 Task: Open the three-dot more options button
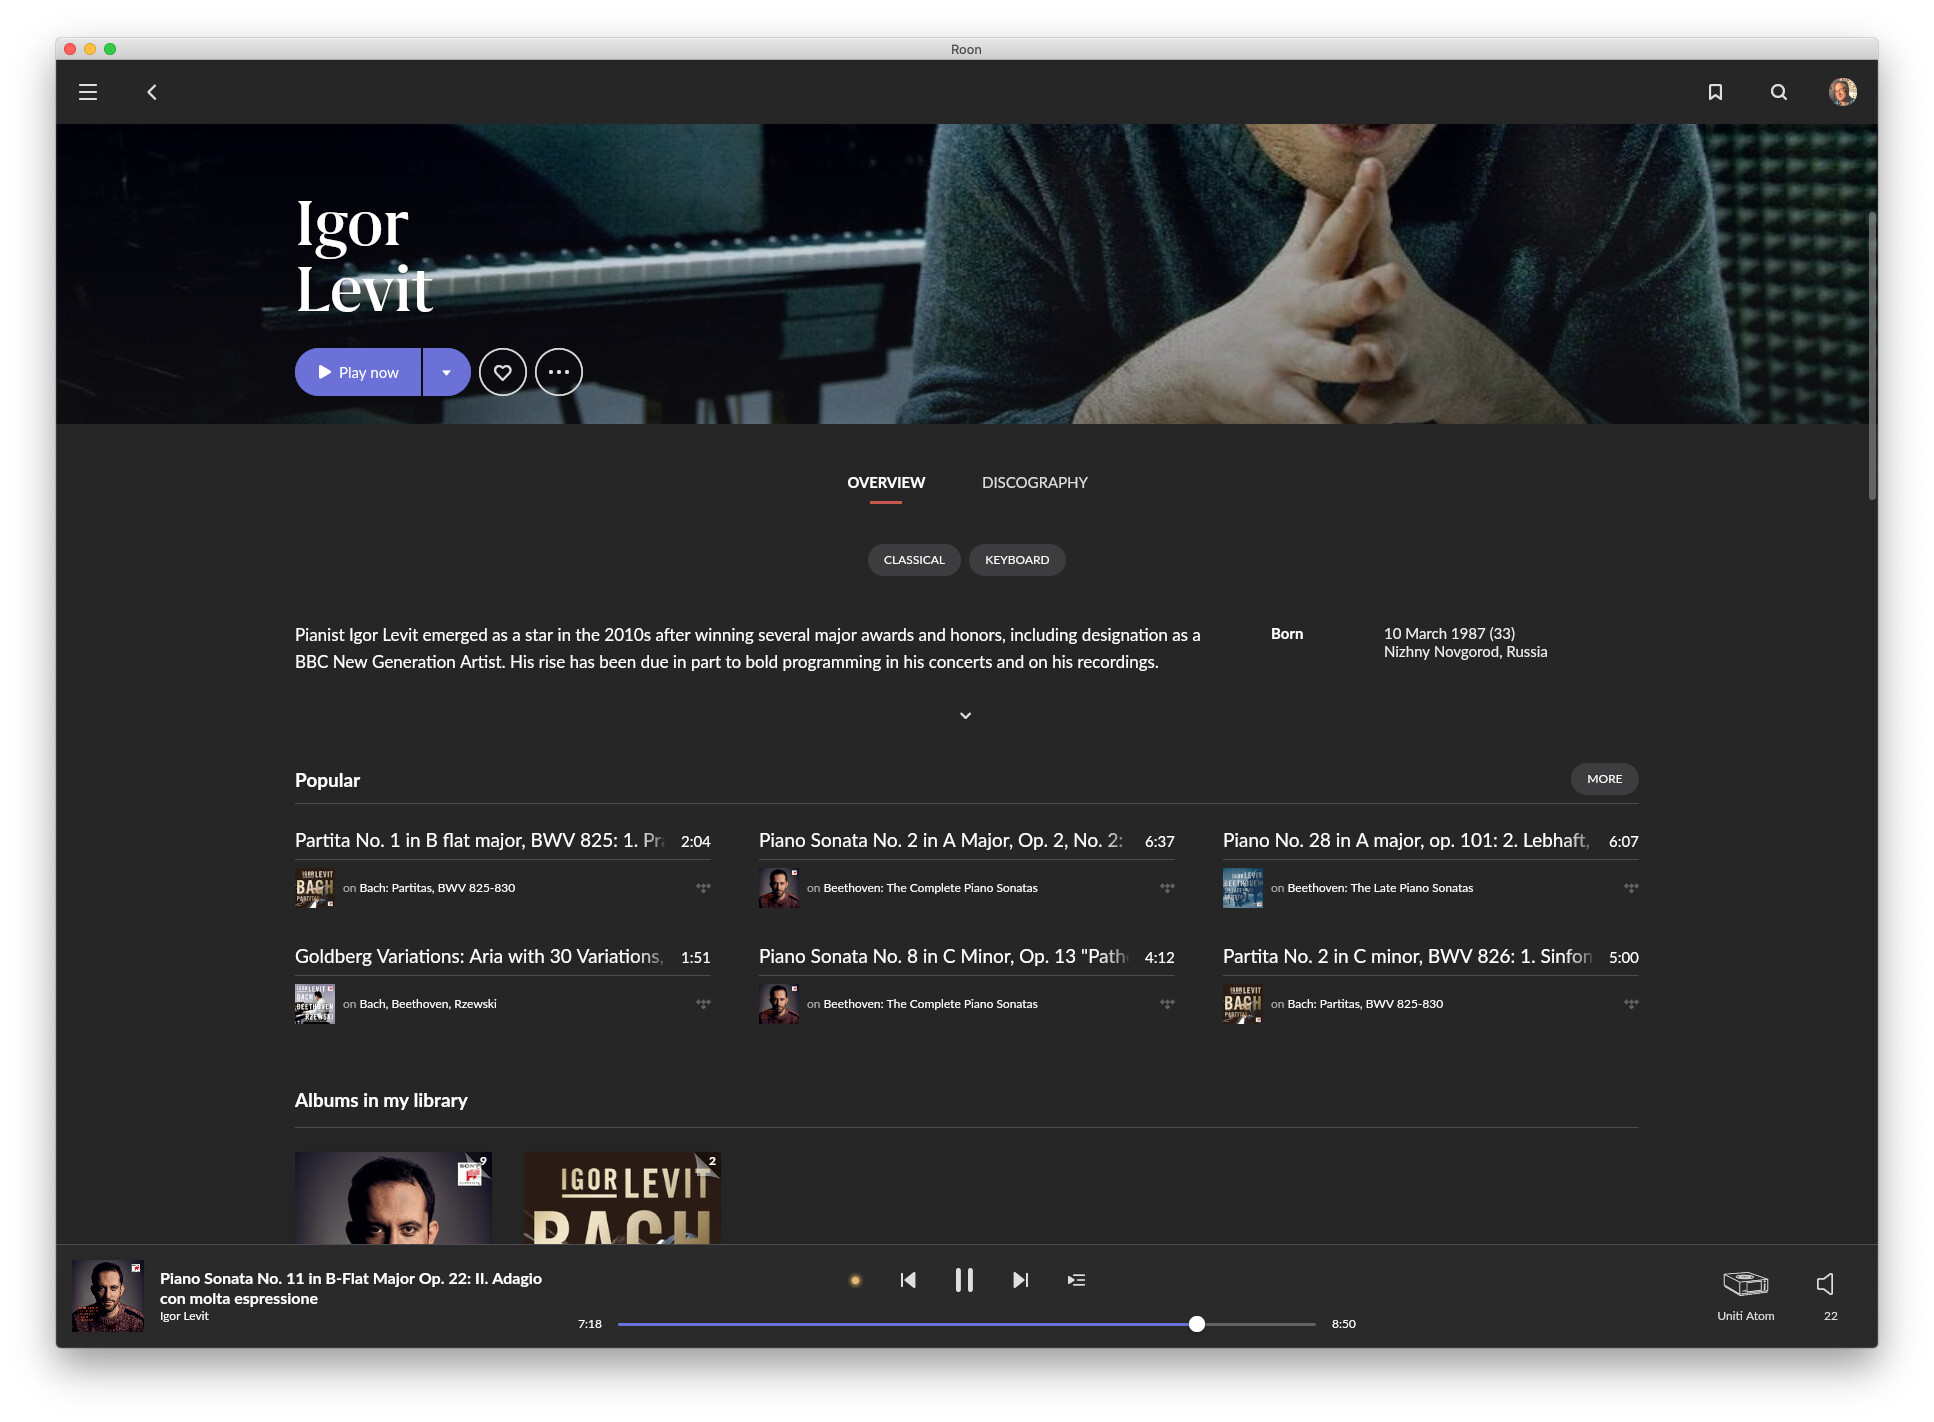click(558, 372)
